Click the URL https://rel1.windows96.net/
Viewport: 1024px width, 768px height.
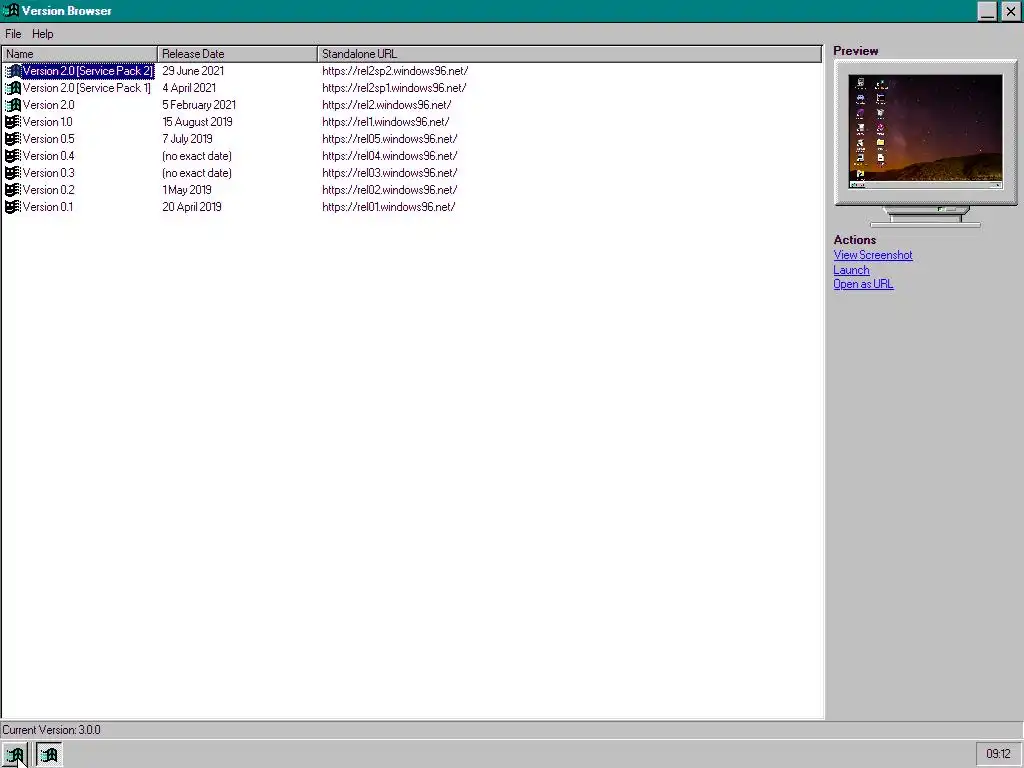point(386,122)
